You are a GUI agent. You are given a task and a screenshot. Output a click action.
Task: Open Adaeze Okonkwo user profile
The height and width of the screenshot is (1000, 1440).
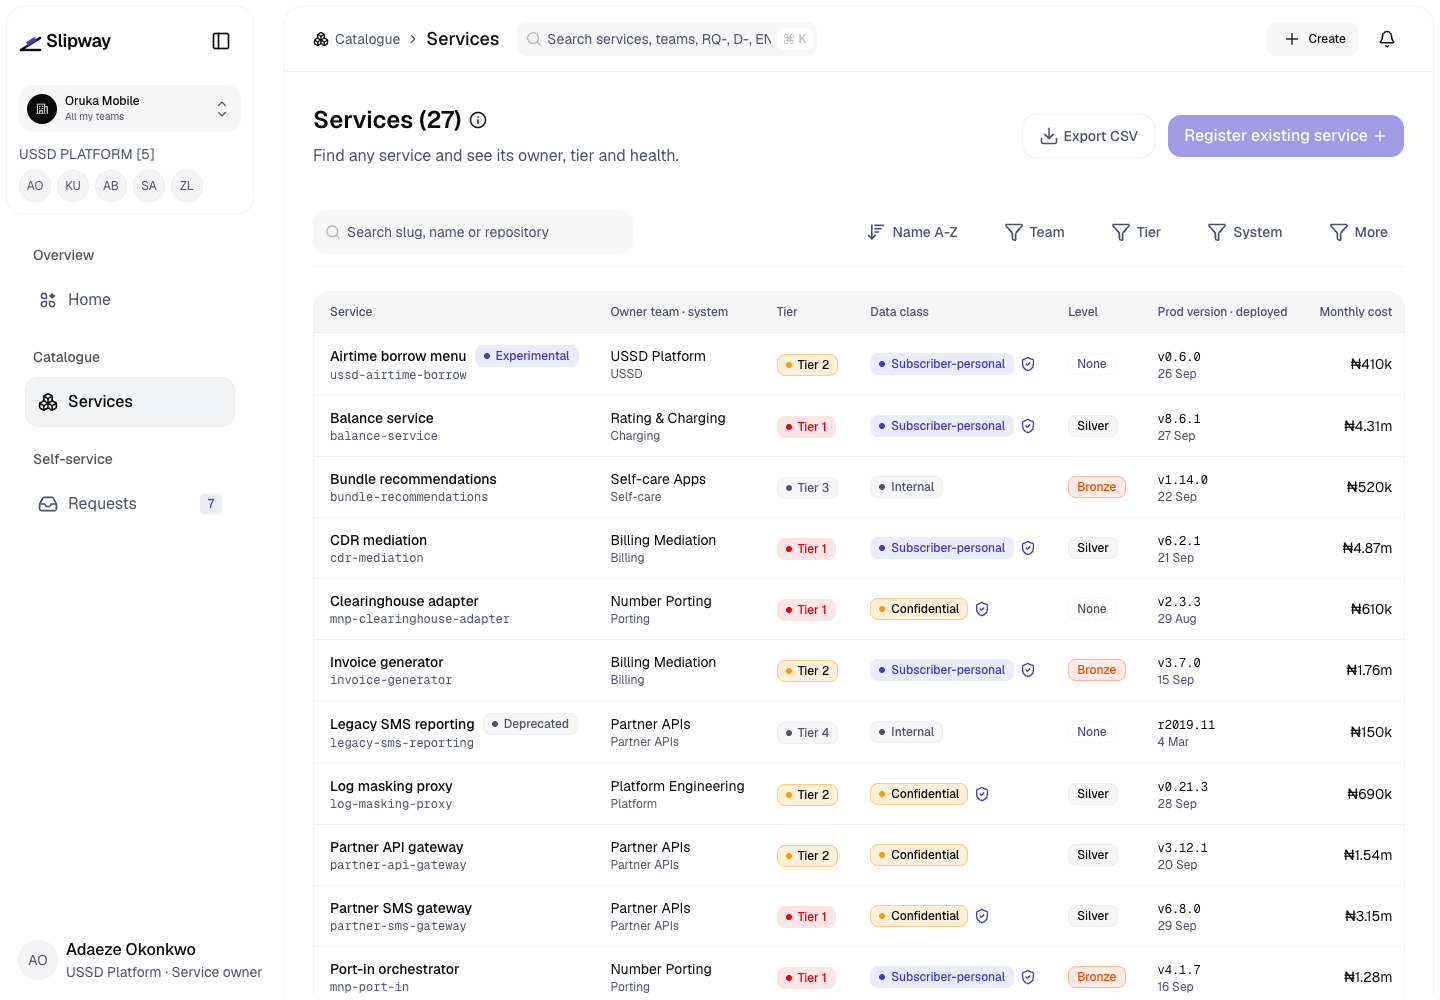click(x=140, y=960)
